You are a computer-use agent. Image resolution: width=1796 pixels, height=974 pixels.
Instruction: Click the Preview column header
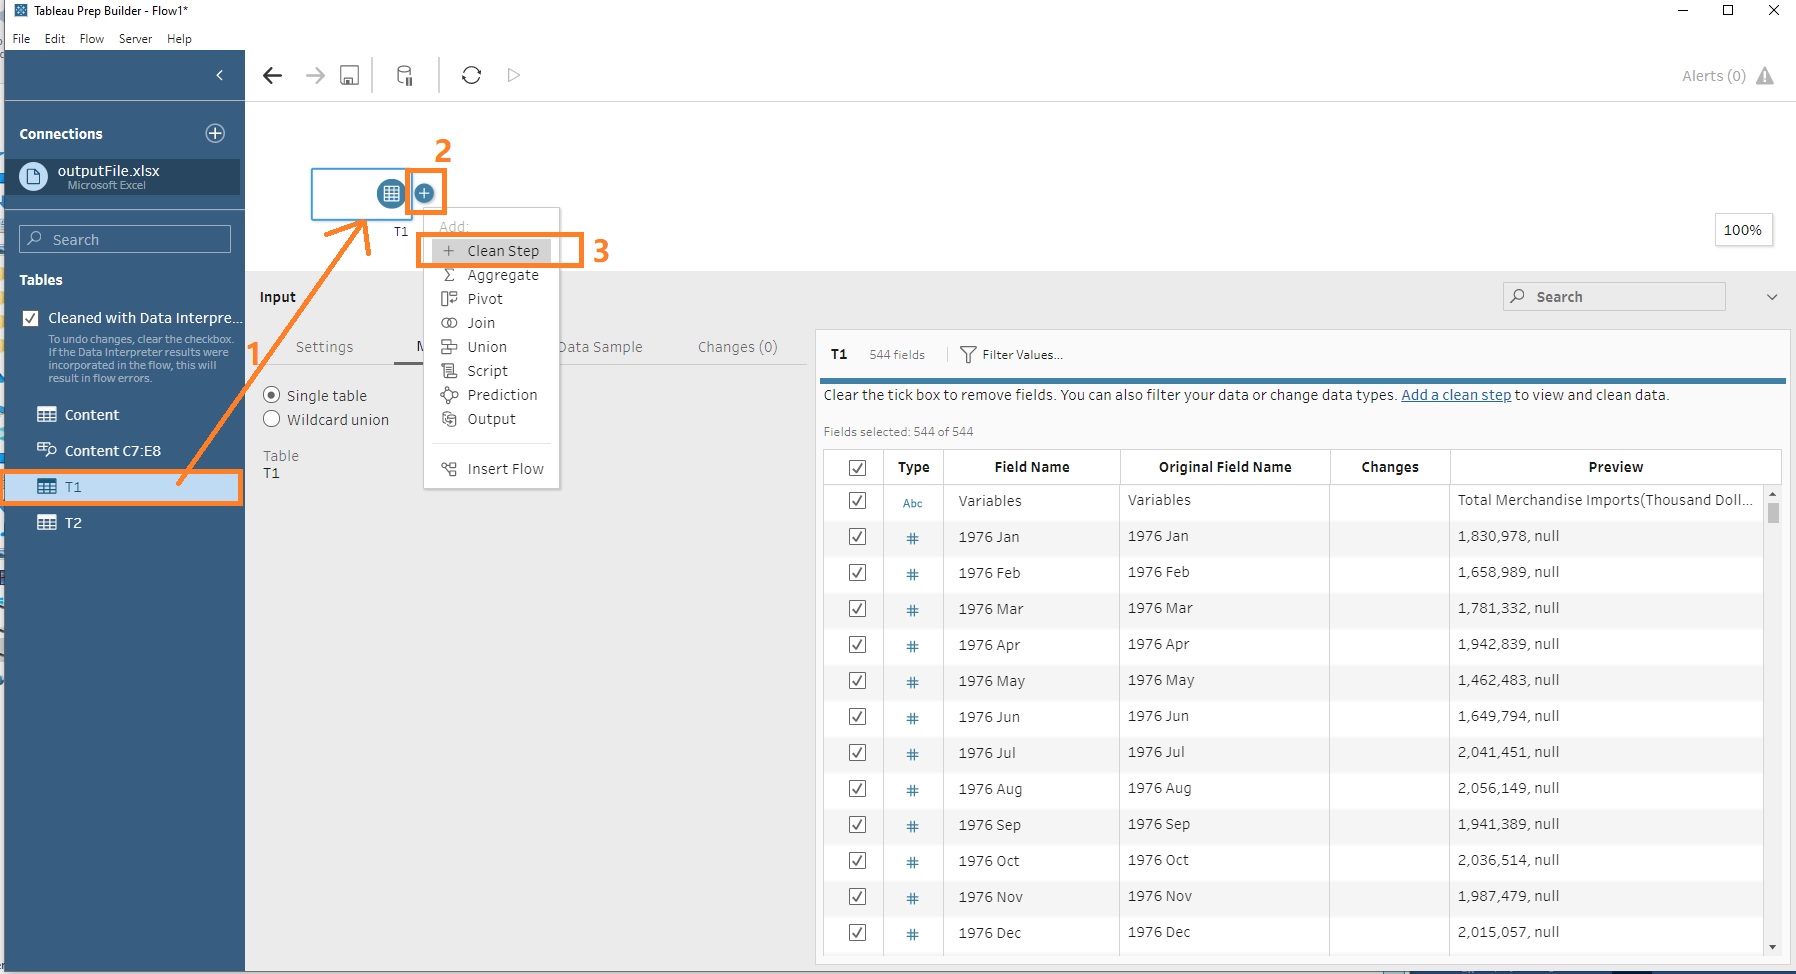click(1615, 467)
